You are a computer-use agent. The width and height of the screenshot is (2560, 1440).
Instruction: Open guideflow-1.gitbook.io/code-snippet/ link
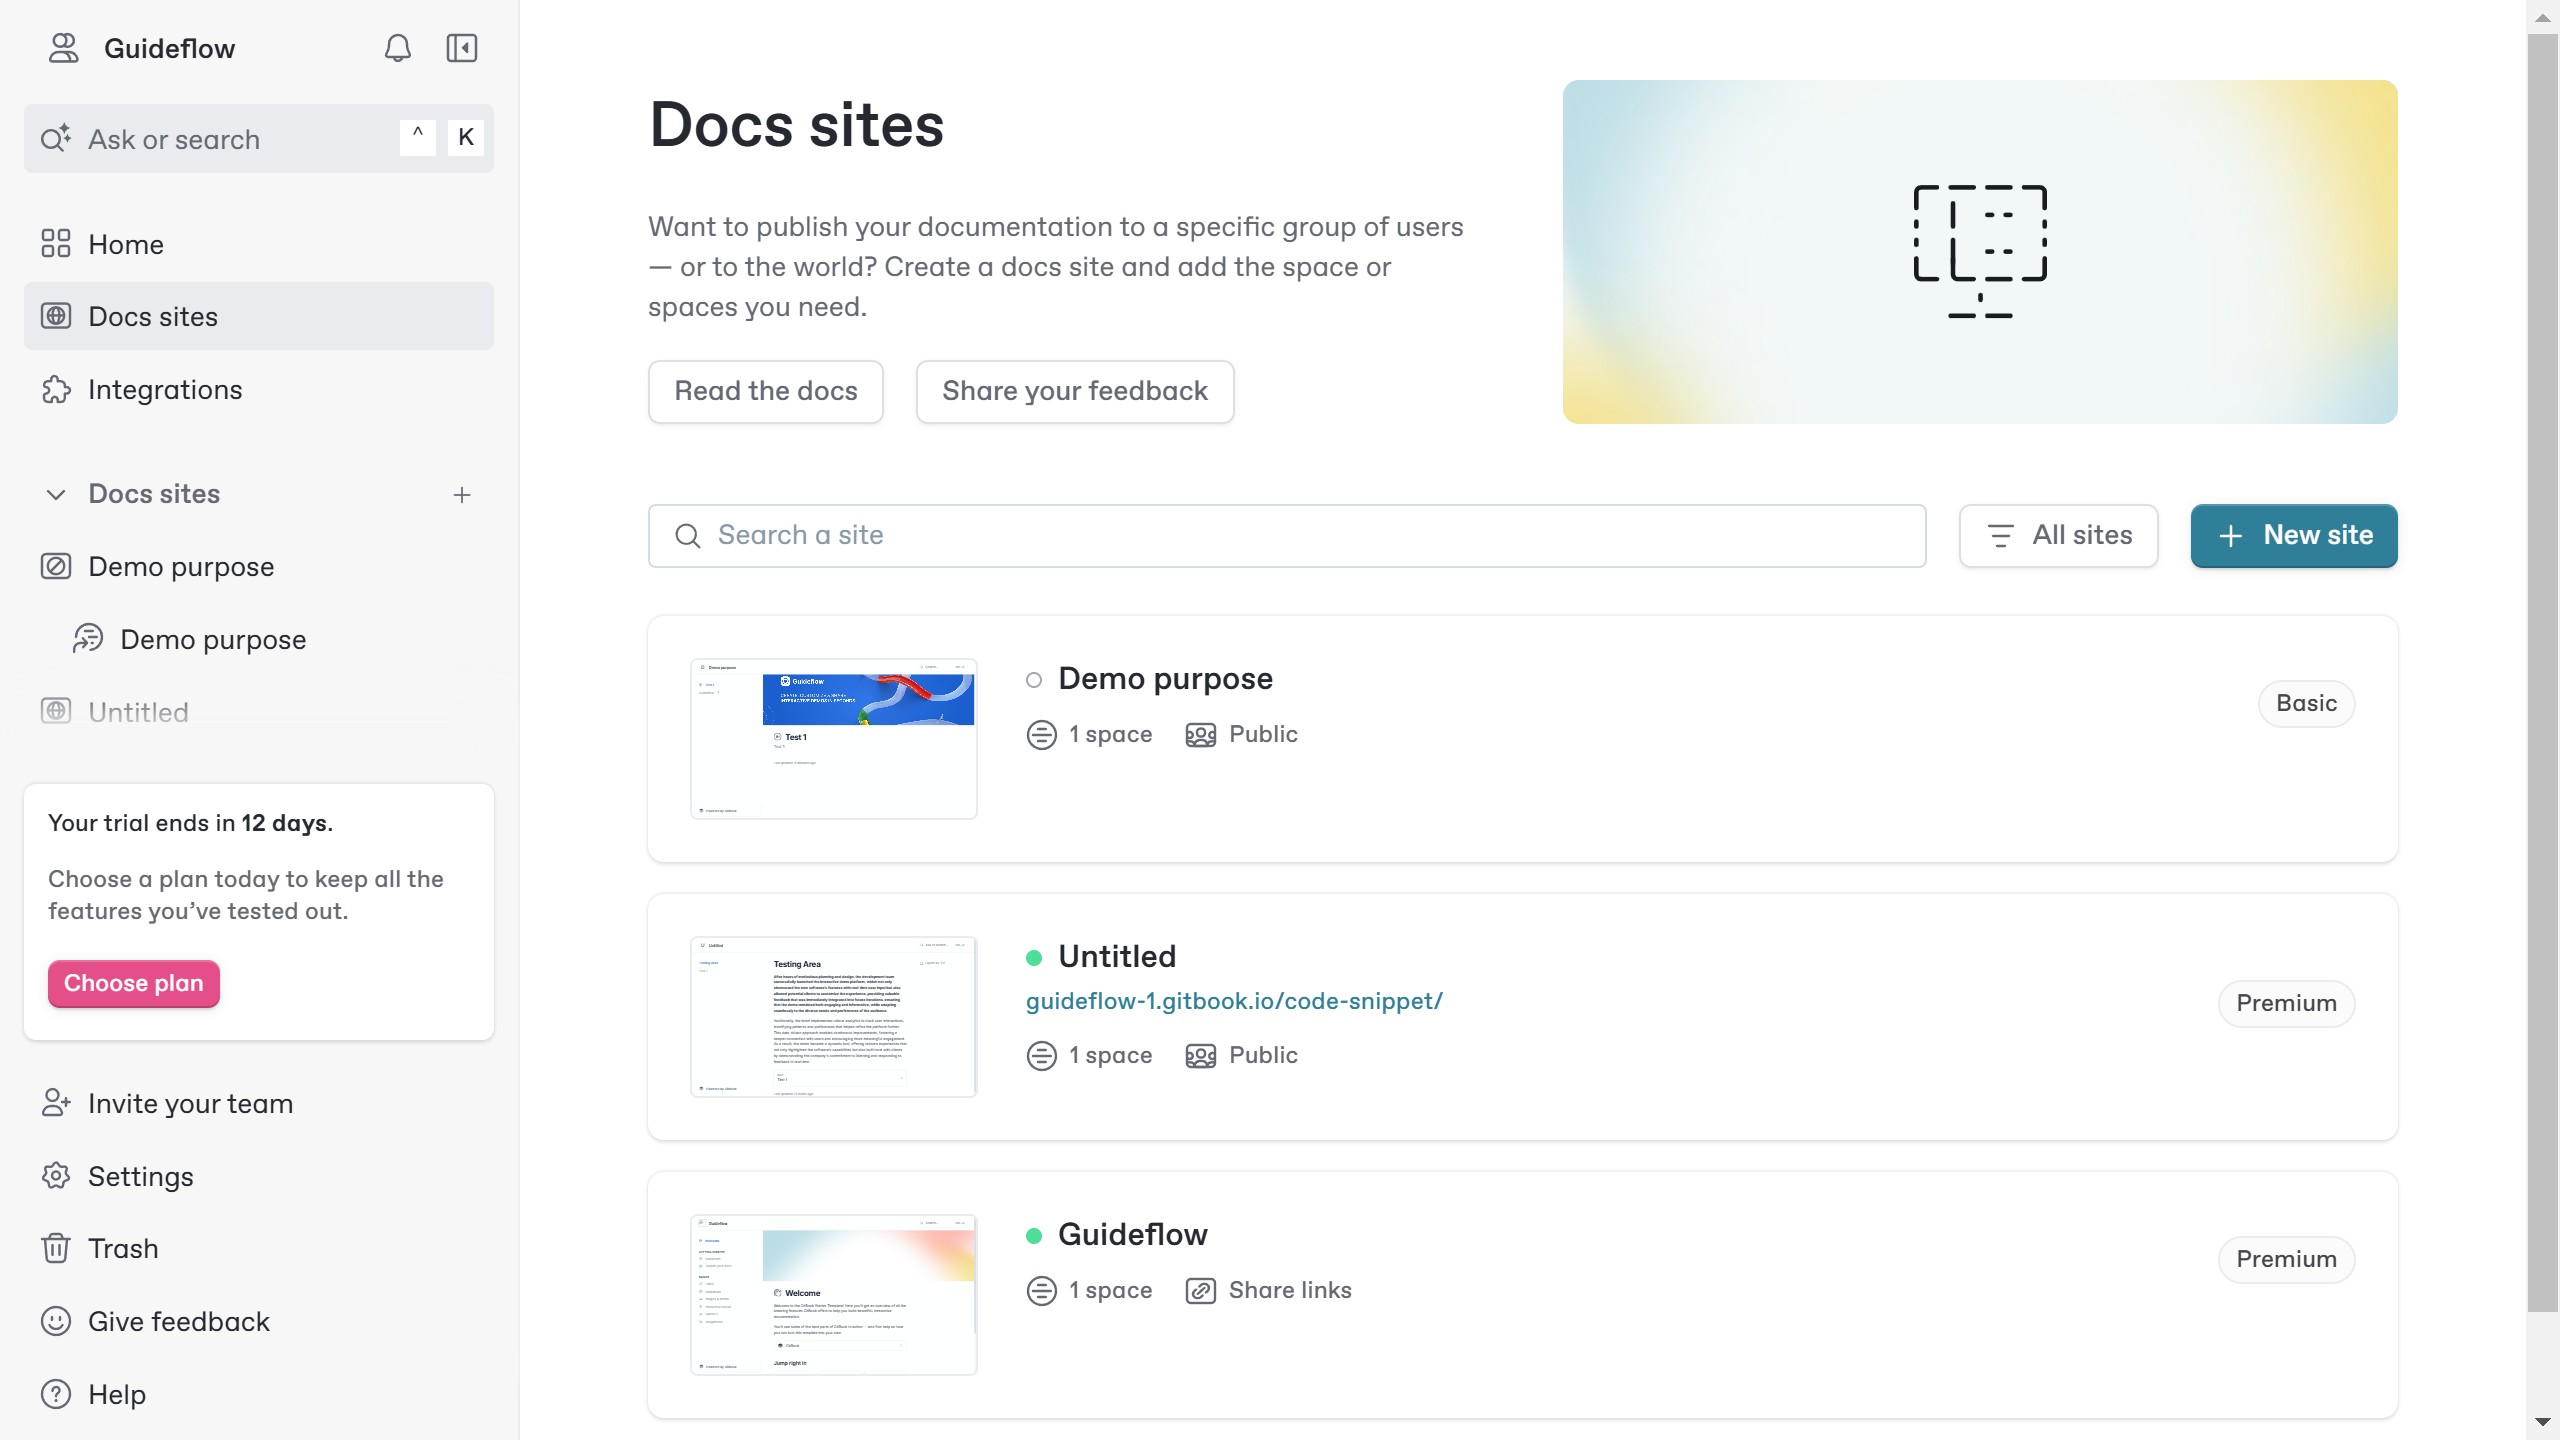1234,1001
